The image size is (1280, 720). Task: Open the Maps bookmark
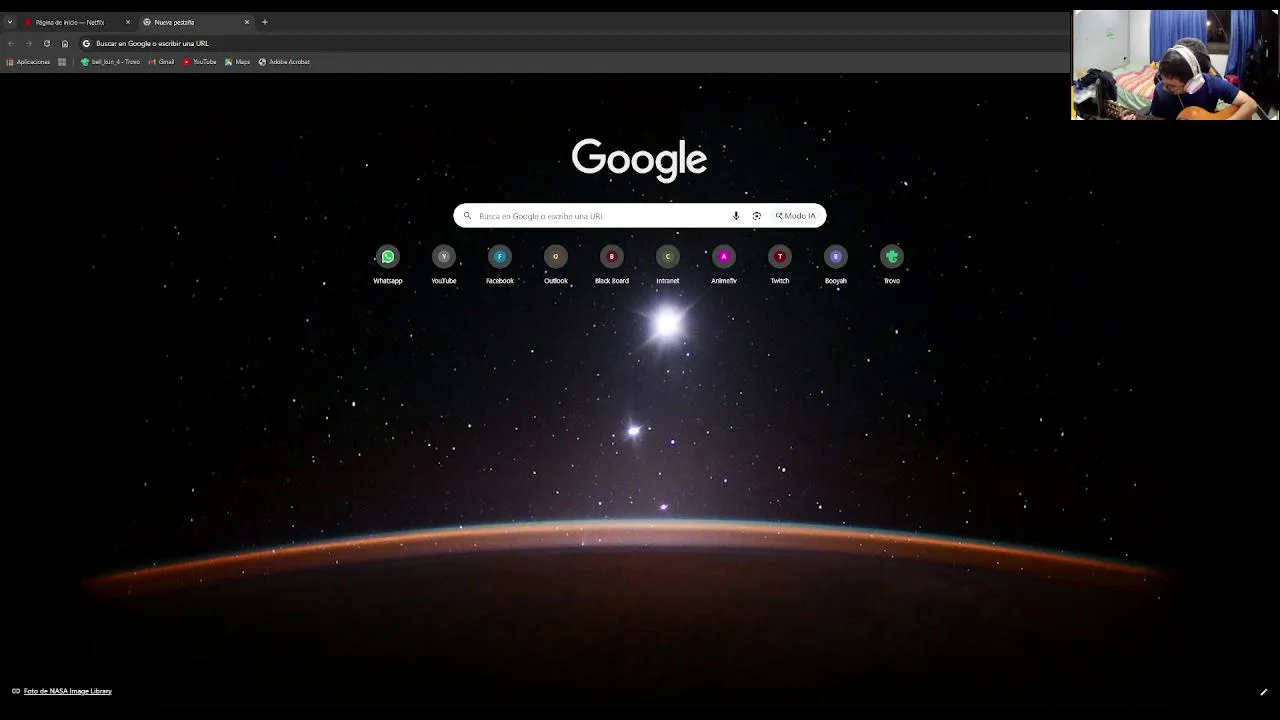[238, 62]
